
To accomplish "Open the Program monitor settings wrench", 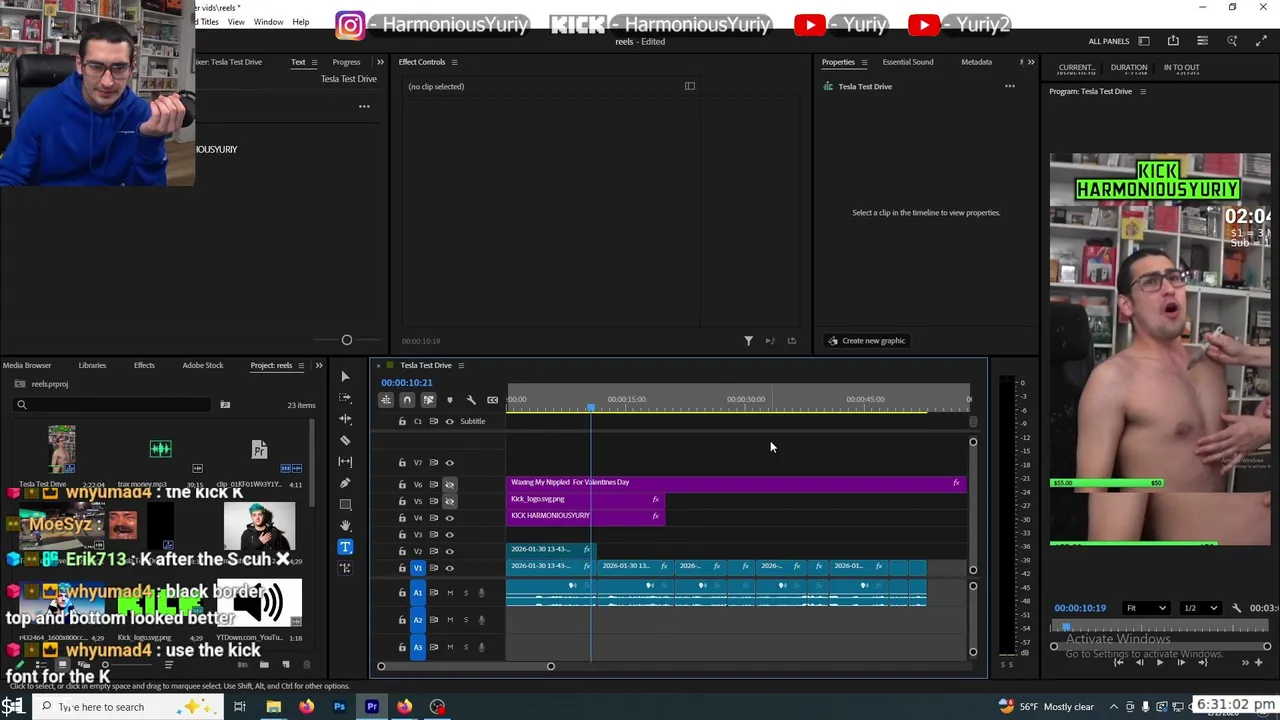I will pyautogui.click(x=1236, y=608).
